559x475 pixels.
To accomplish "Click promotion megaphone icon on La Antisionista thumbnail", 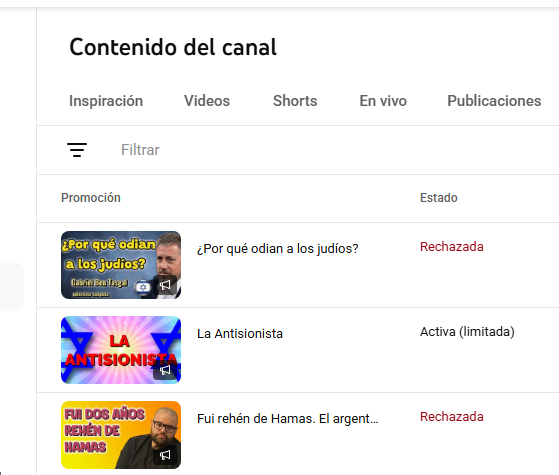I will pos(165,370).
